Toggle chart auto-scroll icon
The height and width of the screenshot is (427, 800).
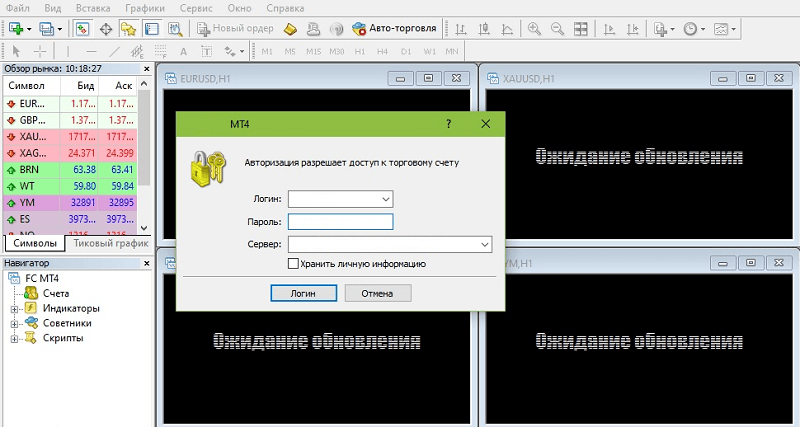point(609,29)
